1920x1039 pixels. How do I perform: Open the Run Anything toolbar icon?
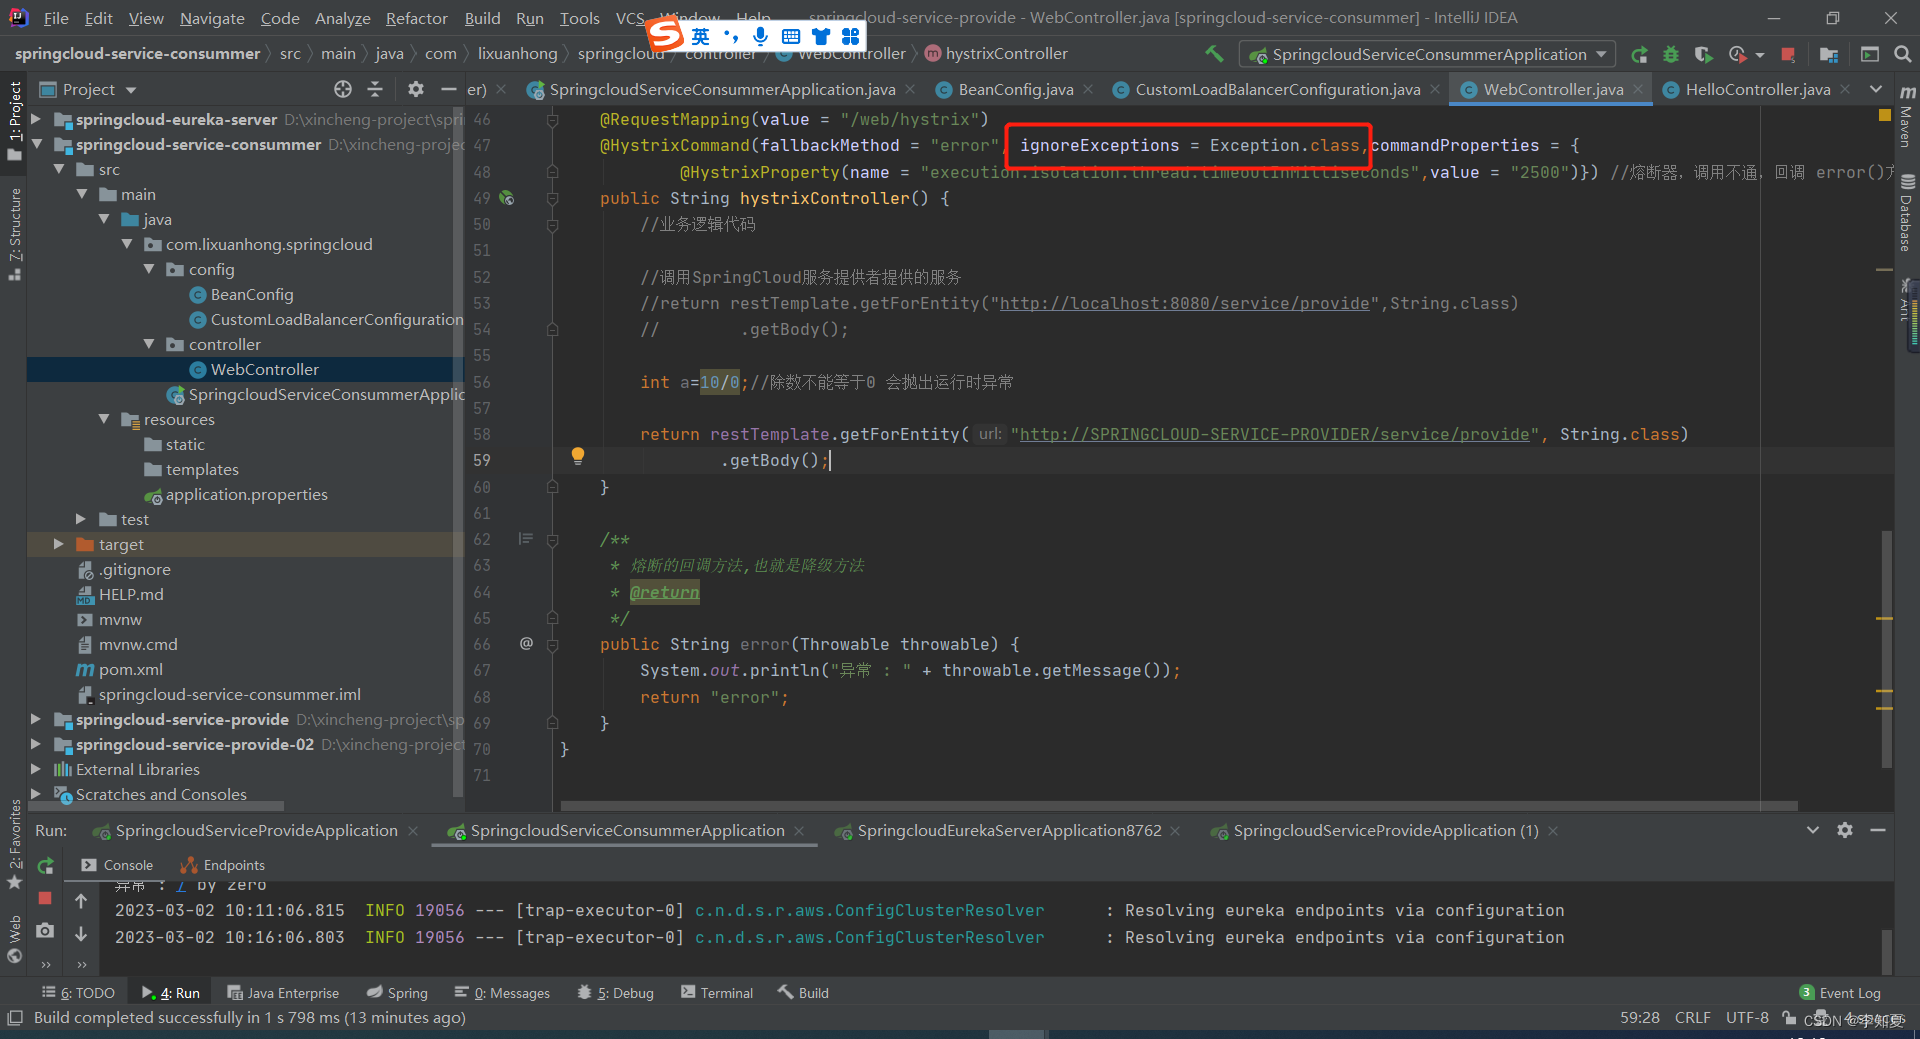click(x=1870, y=54)
